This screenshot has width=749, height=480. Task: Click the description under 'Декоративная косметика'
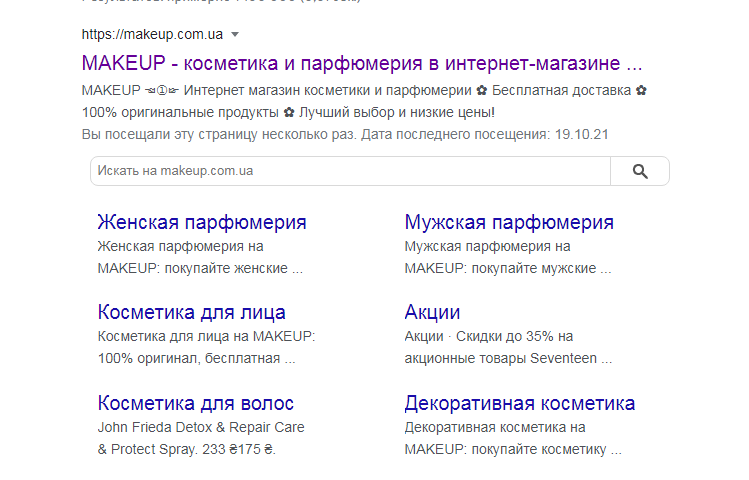[x=512, y=438]
